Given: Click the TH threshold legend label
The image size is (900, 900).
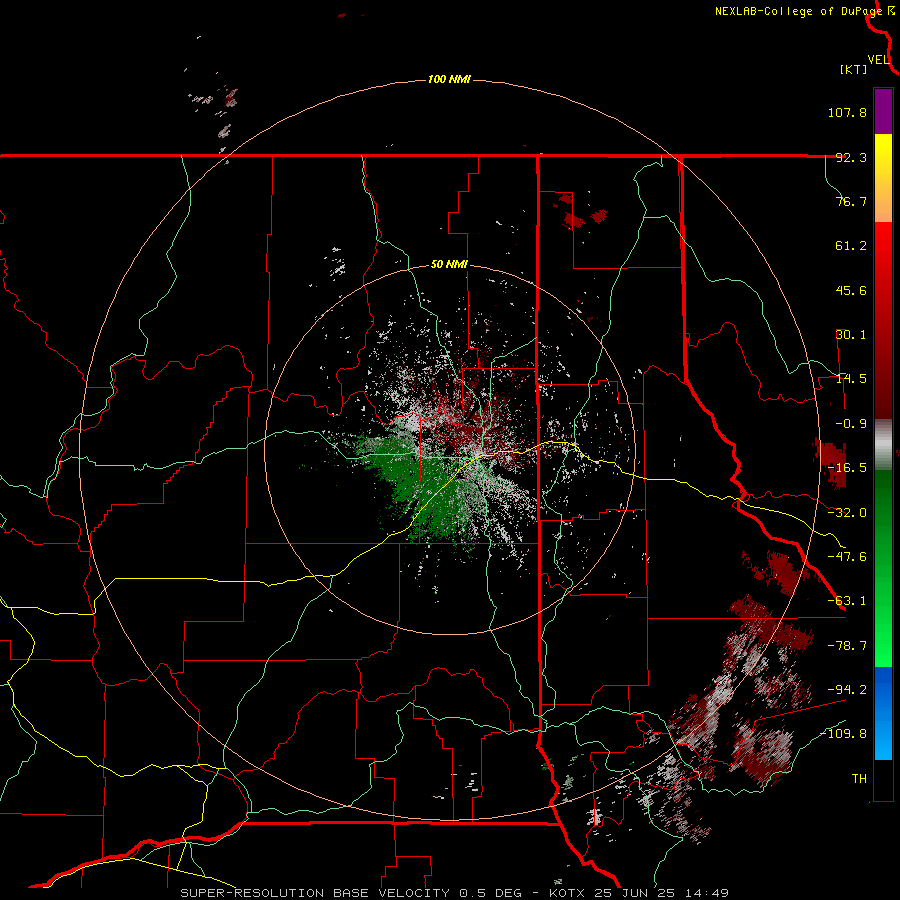Looking at the screenshot, I should (x=859, y=778).
